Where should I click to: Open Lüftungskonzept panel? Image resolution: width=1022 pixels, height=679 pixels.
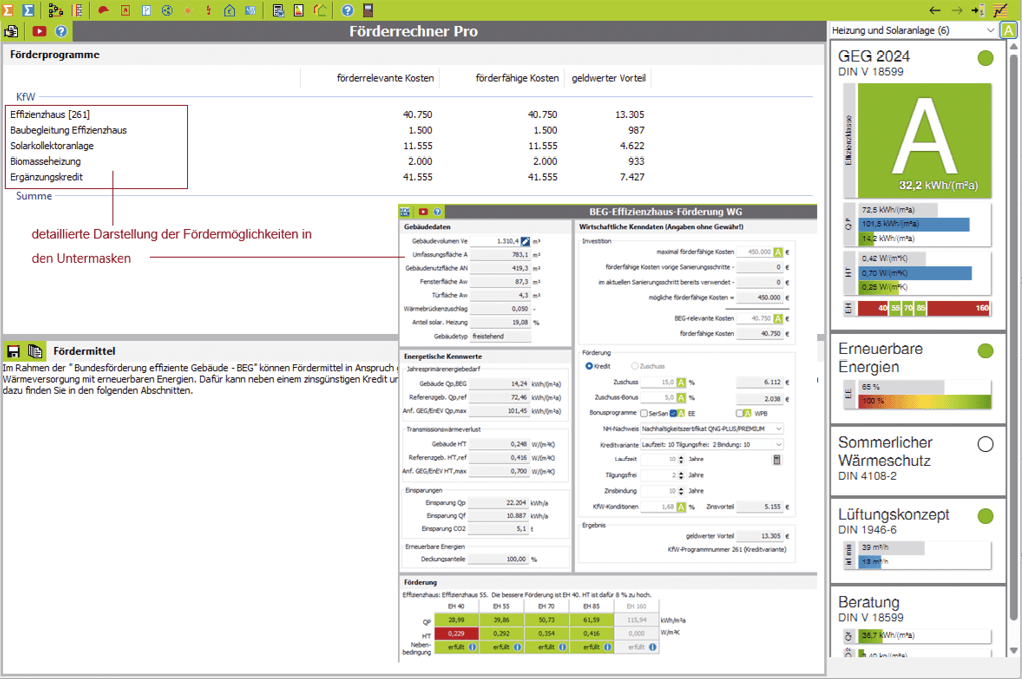point(918,540)
